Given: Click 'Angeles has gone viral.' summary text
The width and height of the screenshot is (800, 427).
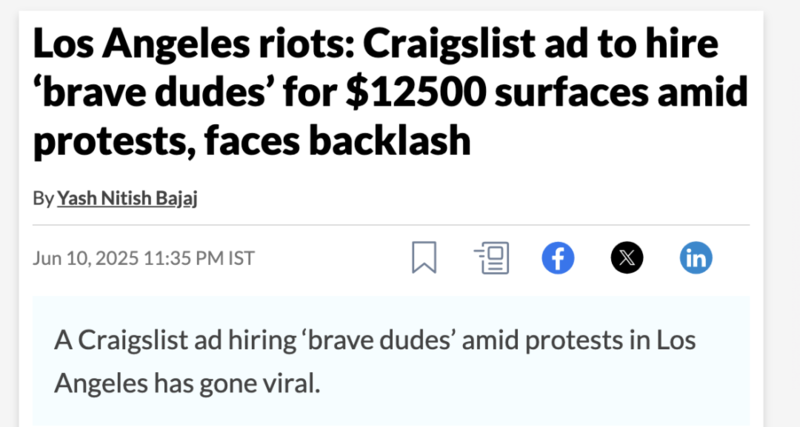Looking at the screenshot, I should point(187,383).
